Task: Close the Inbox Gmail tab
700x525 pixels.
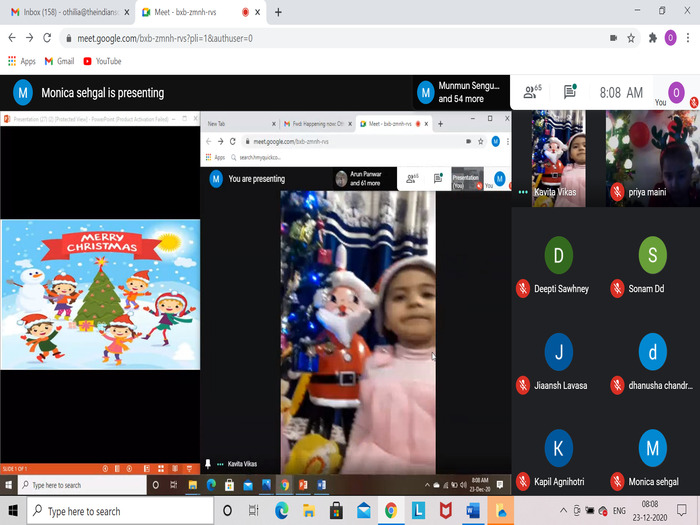Action: point(127,12)
